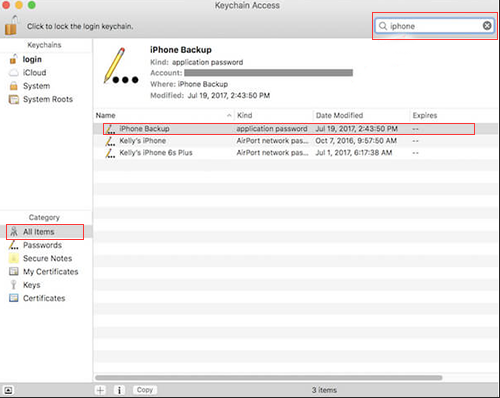Screen dimensions: 500x398
Task: Click the padlock to lock login keychain
Action: click(11, 25)
